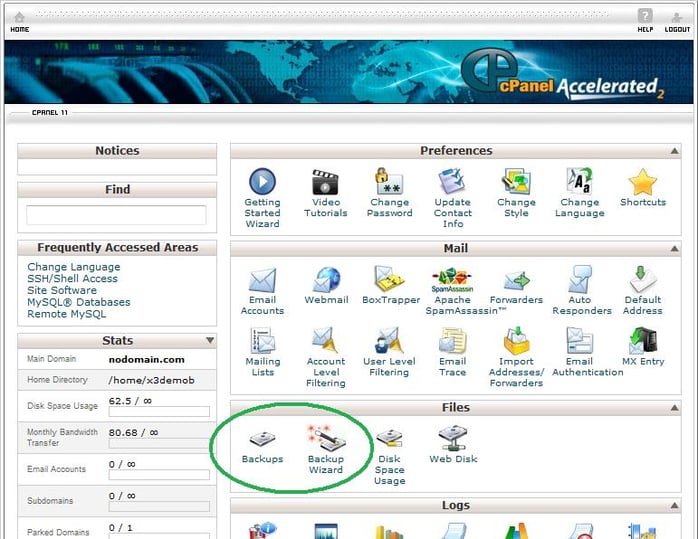Open the MySQL® Databases link

click(x=79, y=302)
